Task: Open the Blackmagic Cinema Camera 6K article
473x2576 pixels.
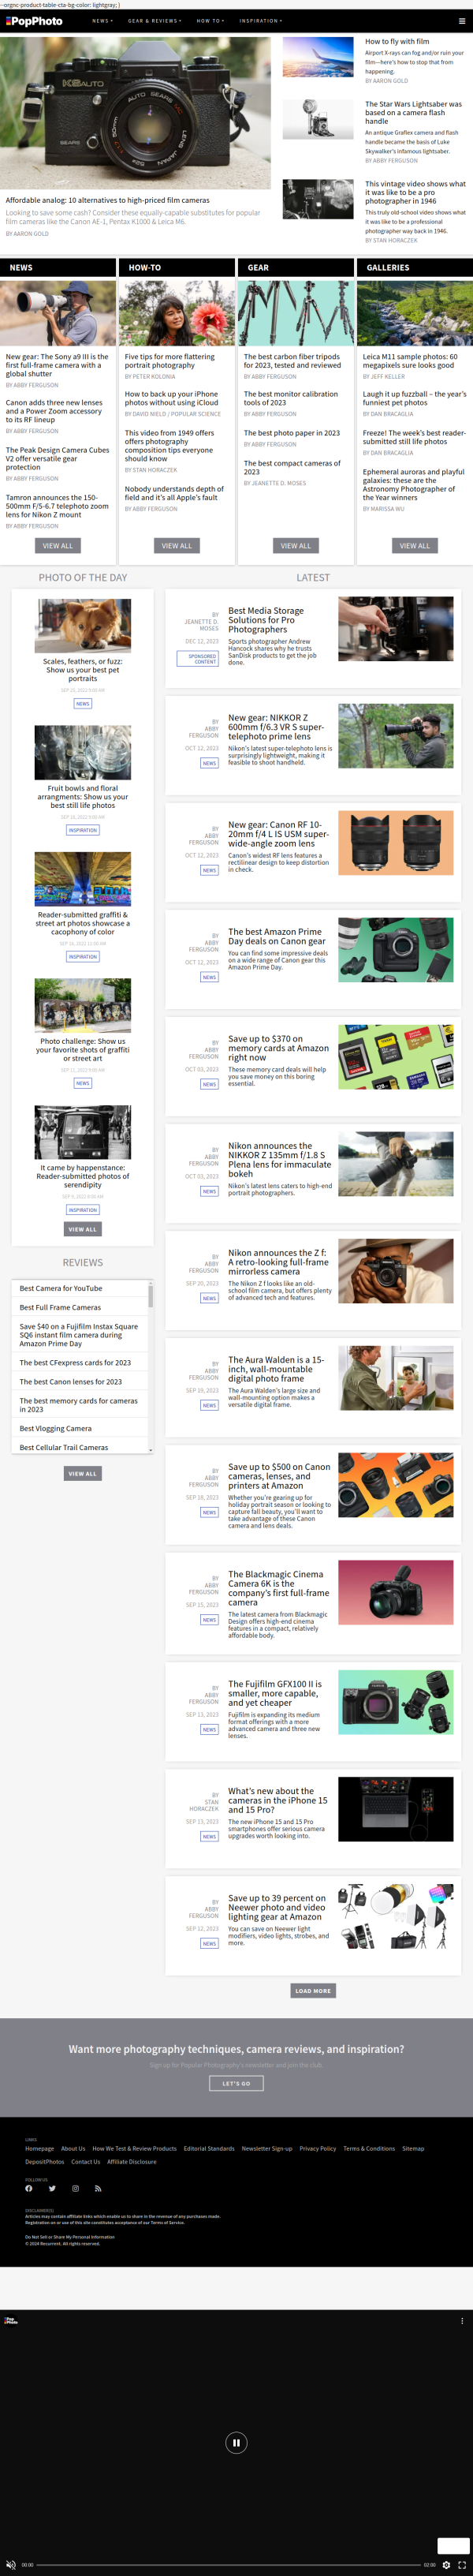Action: (x=278, y=1588)
